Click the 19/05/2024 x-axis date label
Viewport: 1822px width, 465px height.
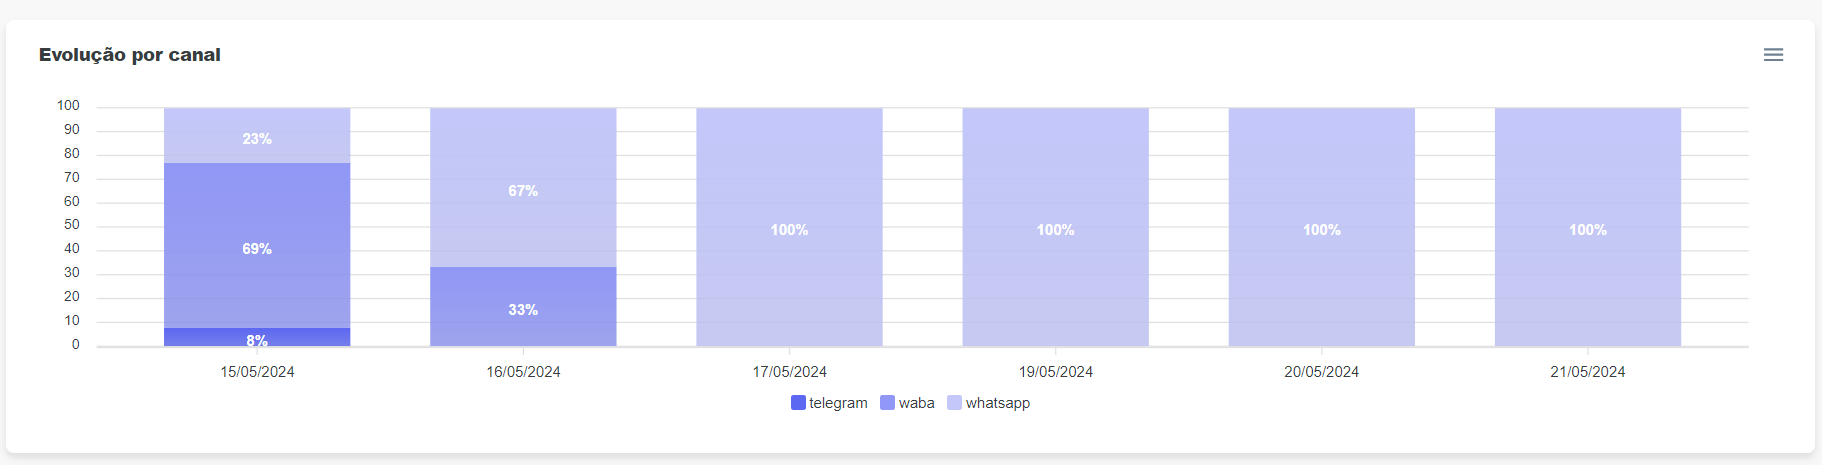pos(1055,372)
